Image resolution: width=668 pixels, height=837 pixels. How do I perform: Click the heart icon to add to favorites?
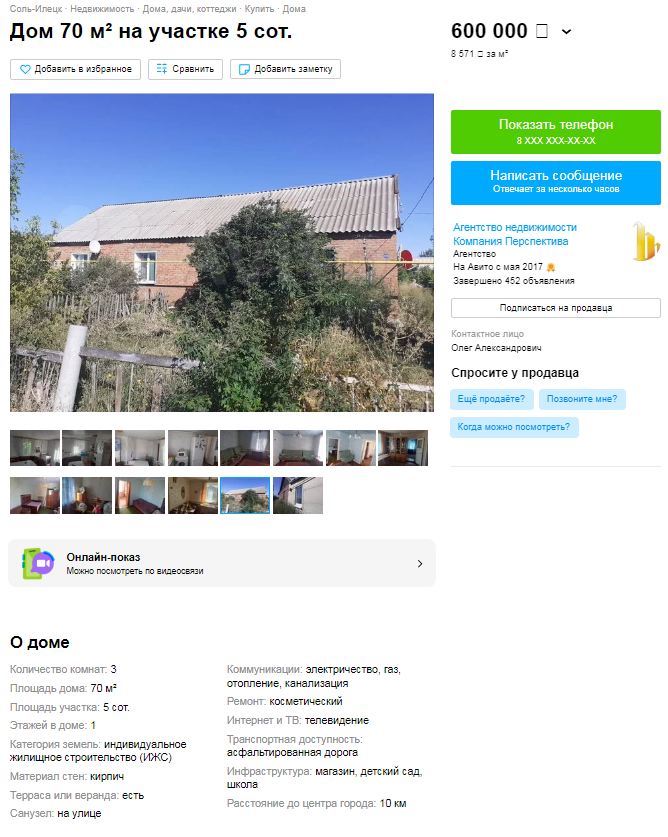pyautogui.click(x=25, y=69)
